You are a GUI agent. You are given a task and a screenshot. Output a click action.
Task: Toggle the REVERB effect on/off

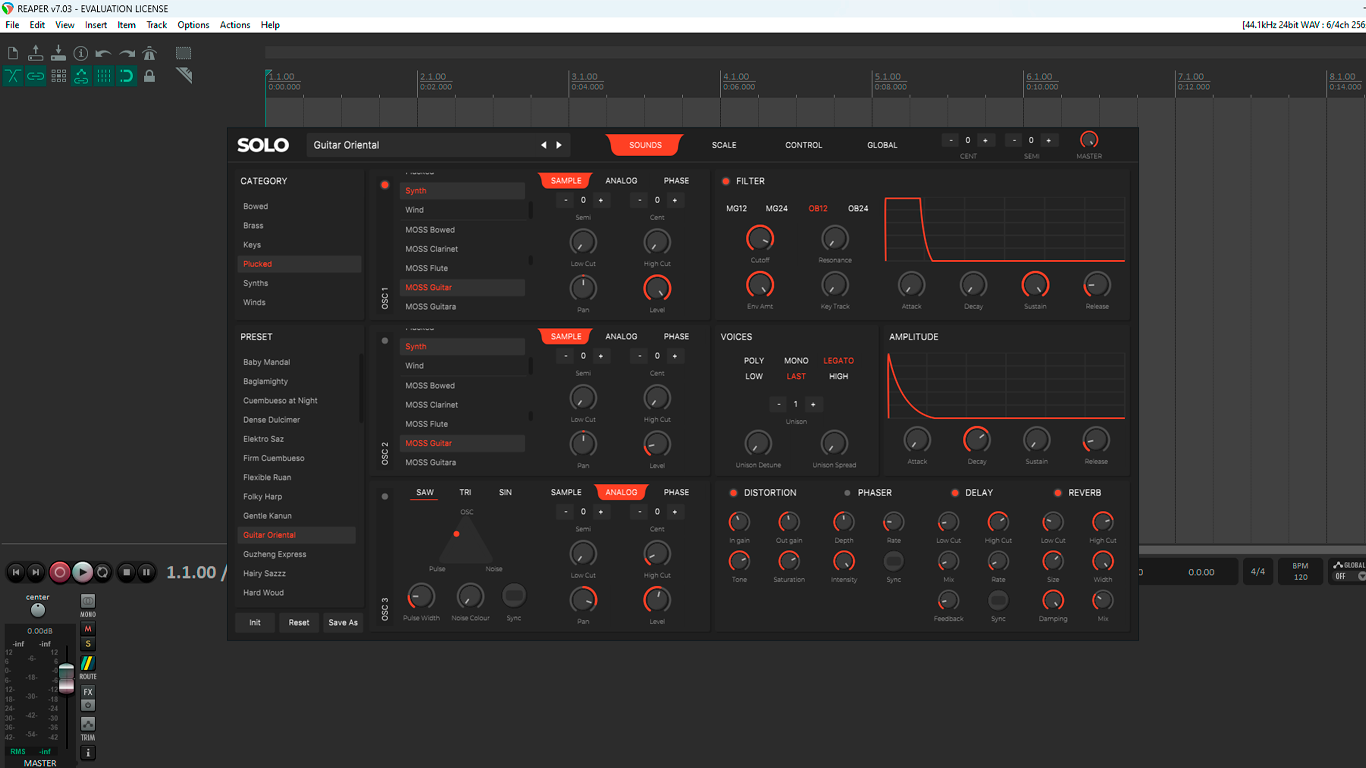(1058, 493)
